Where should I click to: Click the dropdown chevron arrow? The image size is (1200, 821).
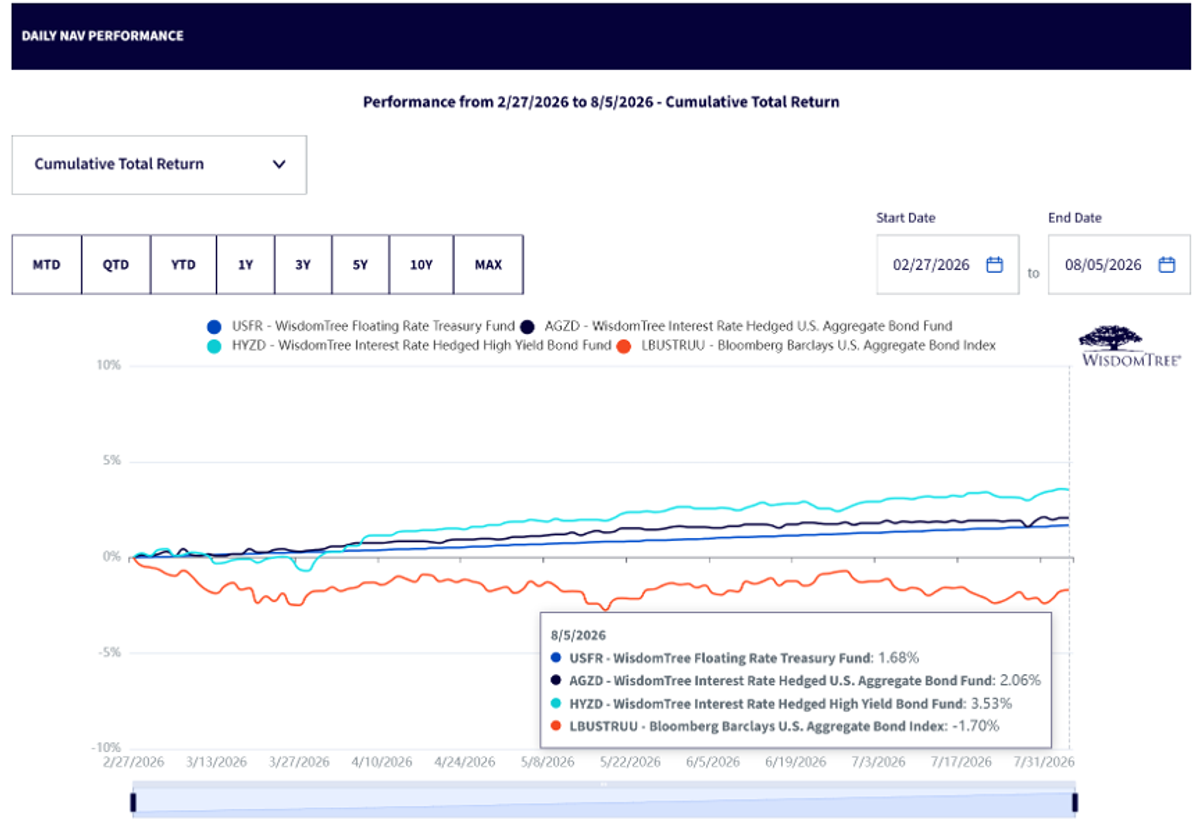click(x=279, y=165)
